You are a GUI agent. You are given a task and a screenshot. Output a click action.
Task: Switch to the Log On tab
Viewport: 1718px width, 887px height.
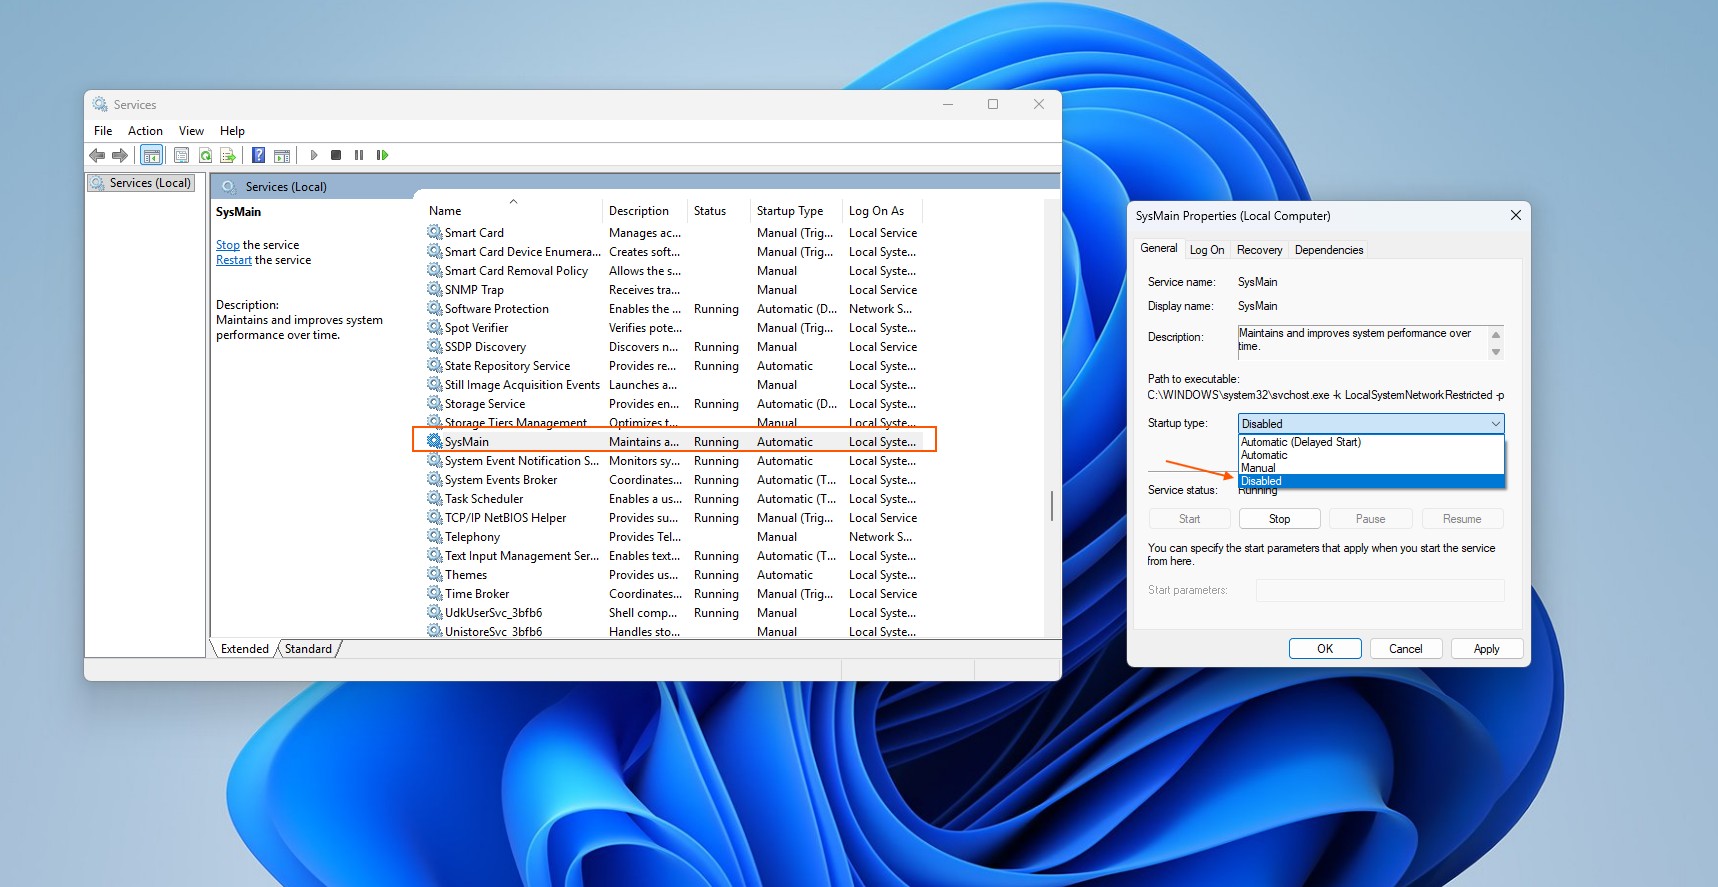tap(1207, 250)
